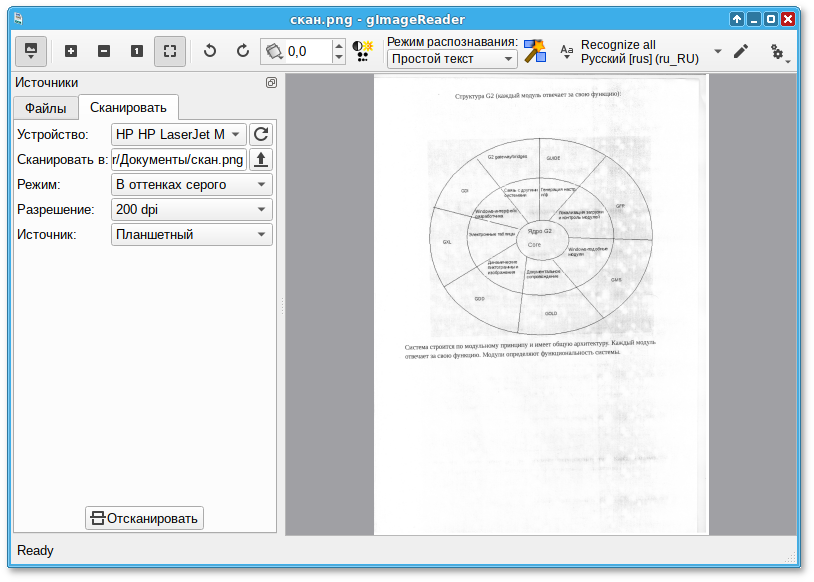The height and width of the screenshot is (582, 814).
Task: Switch to the Файлы tab
Action: 46,108
